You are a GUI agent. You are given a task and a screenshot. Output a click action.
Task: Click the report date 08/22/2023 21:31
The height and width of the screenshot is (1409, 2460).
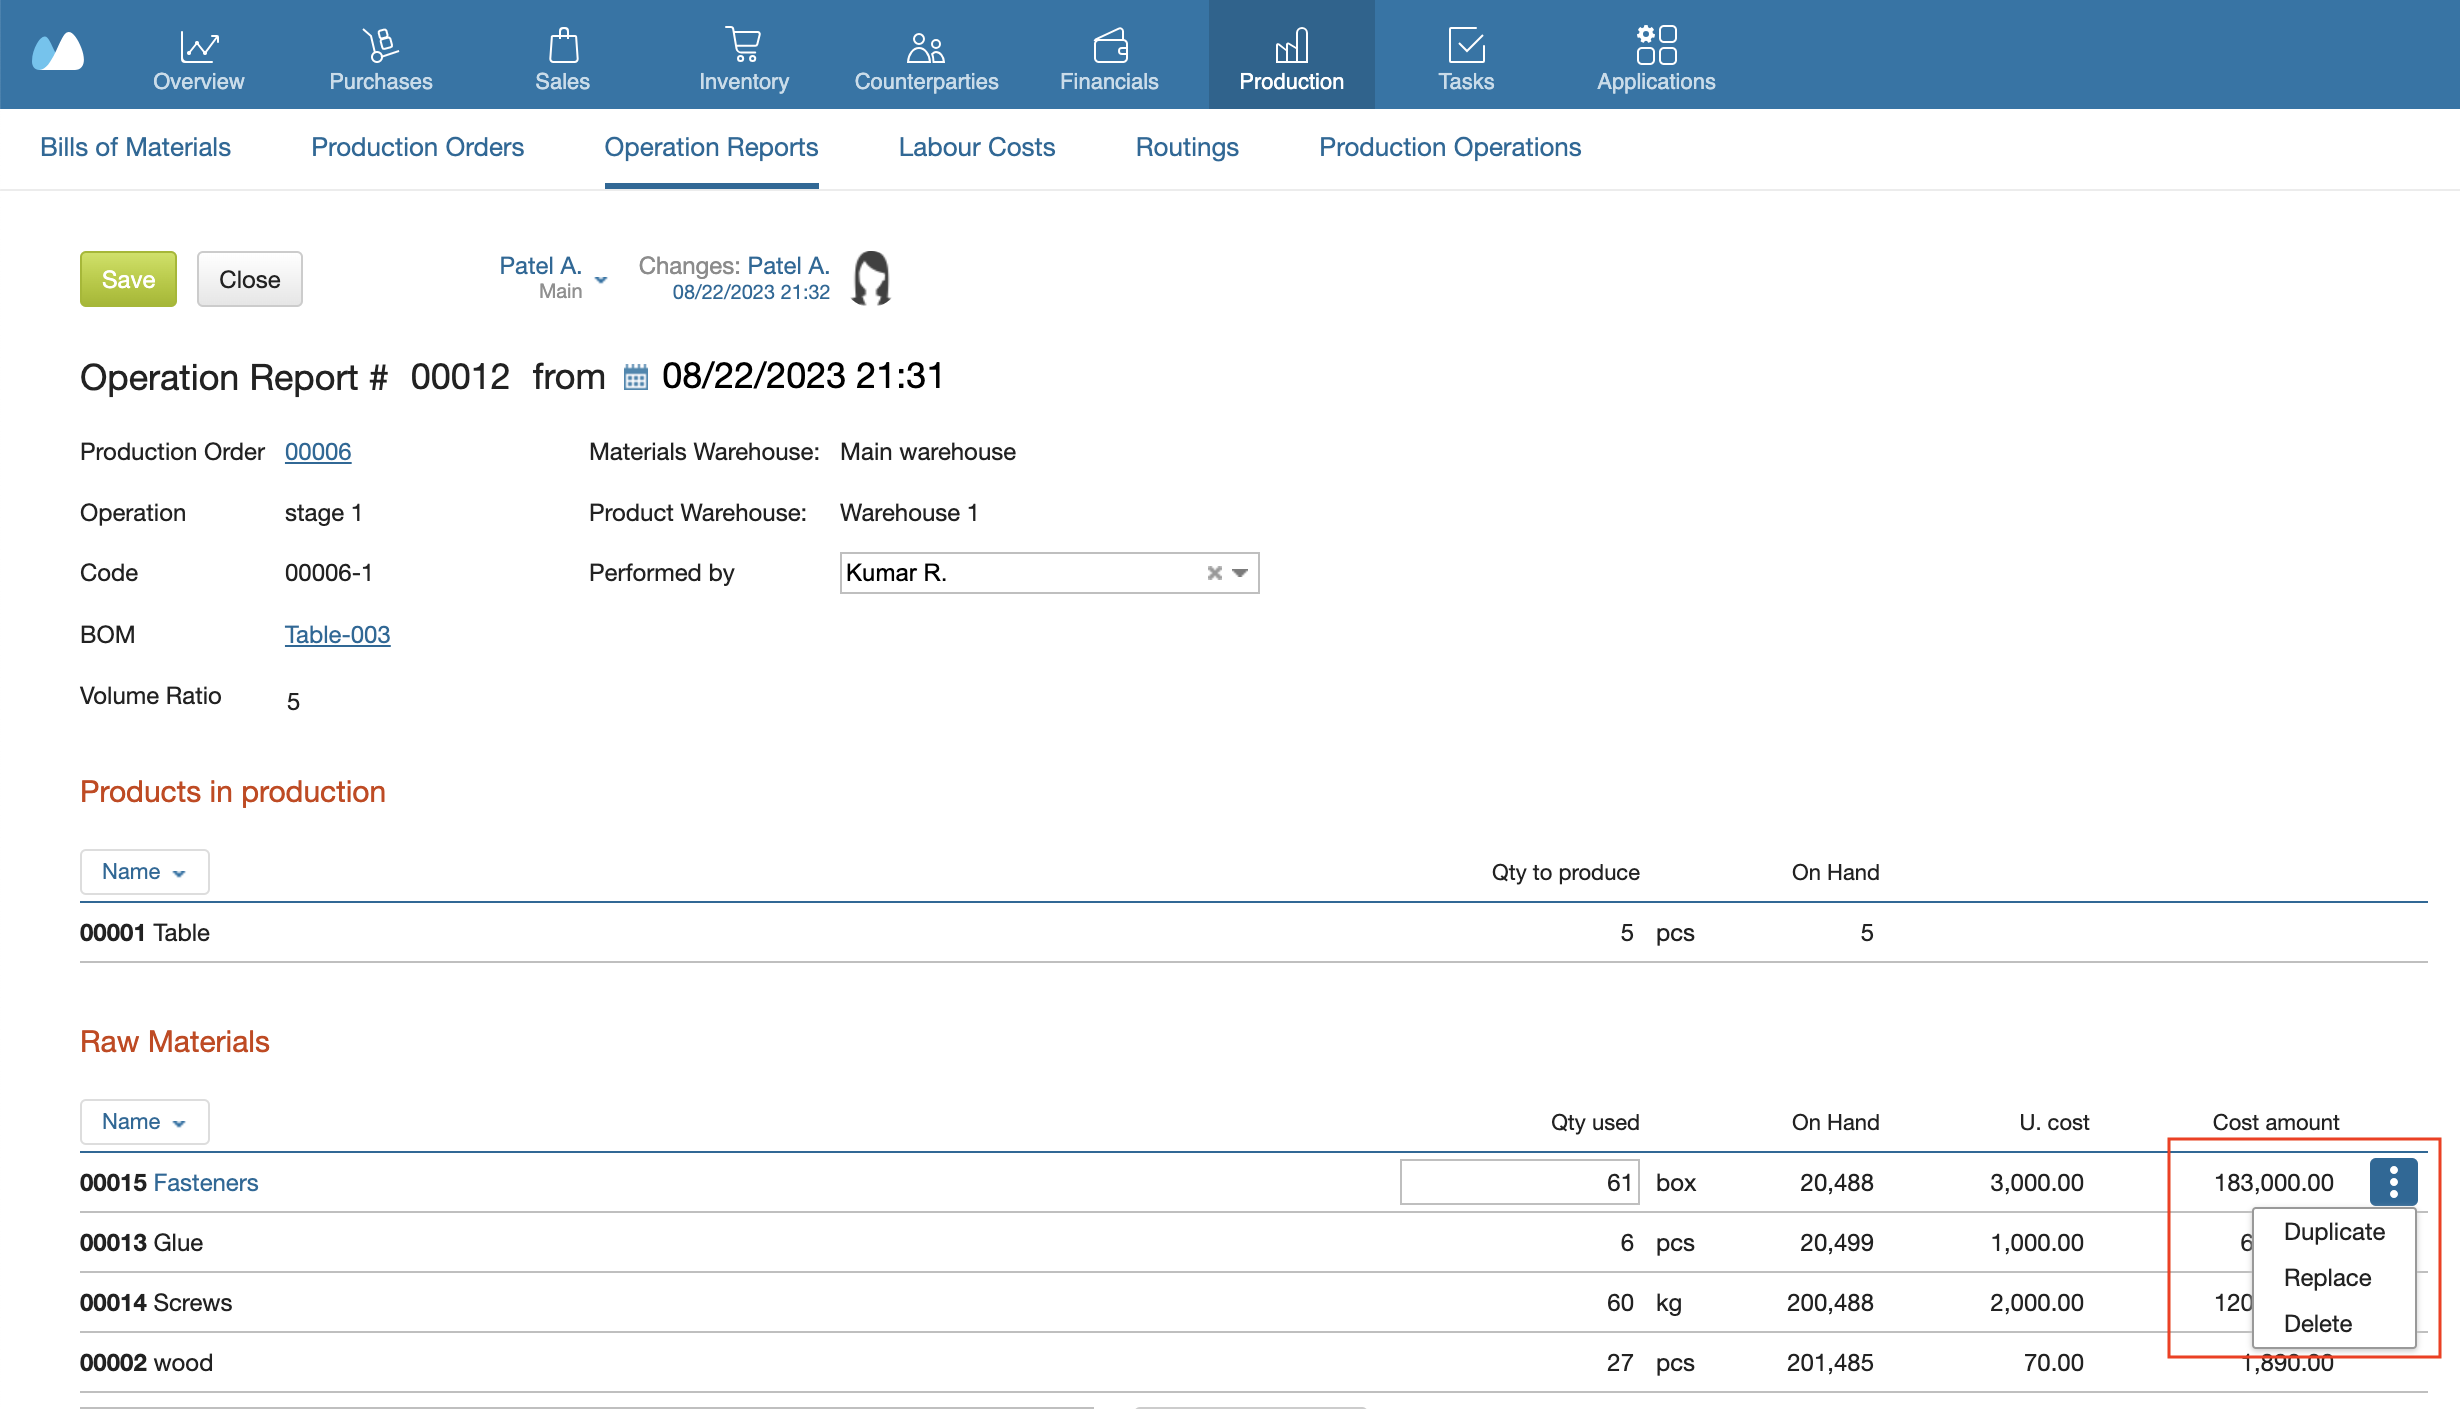click(802, 376)
